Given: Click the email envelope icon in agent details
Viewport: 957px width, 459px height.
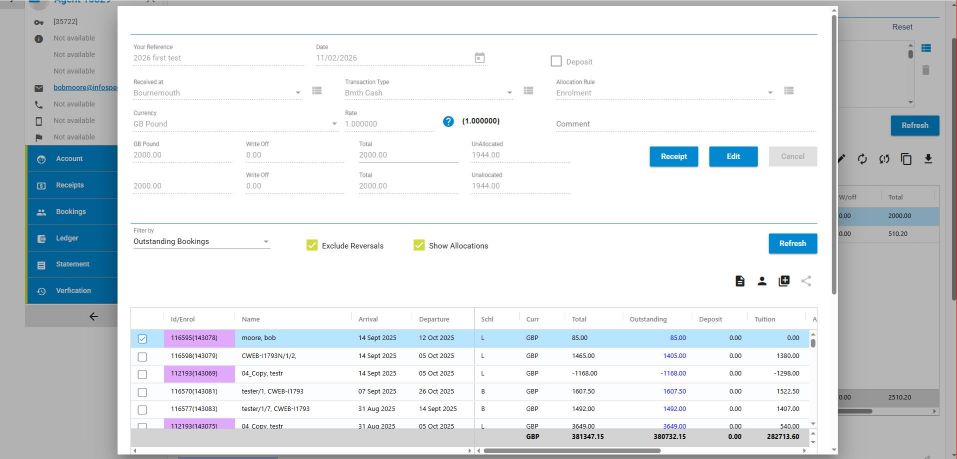Looking at the screenshot, I should coord(39,88).
